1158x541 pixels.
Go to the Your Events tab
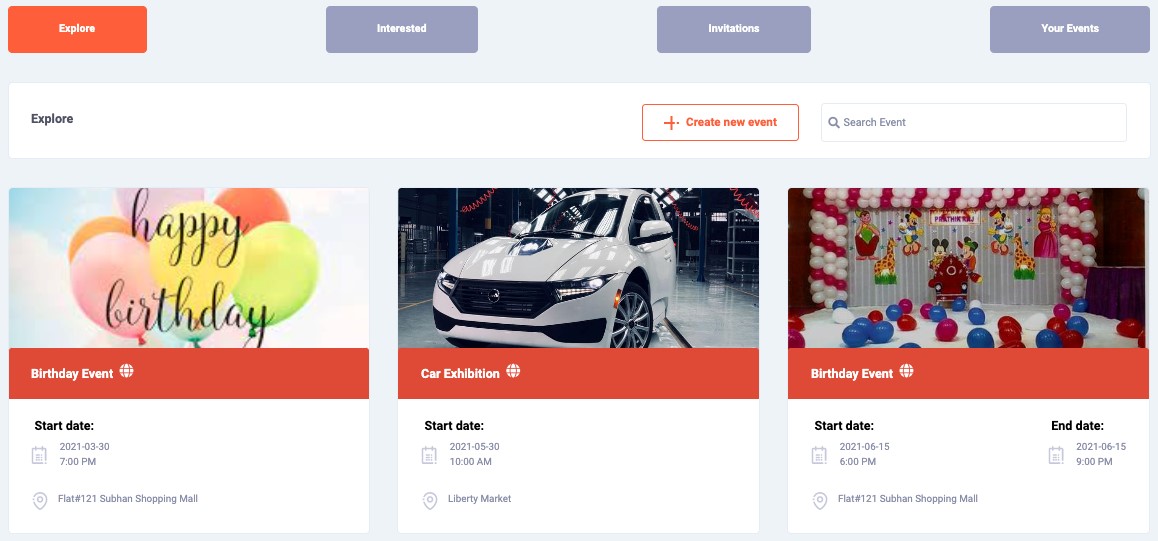click(x=1070, y=29)
